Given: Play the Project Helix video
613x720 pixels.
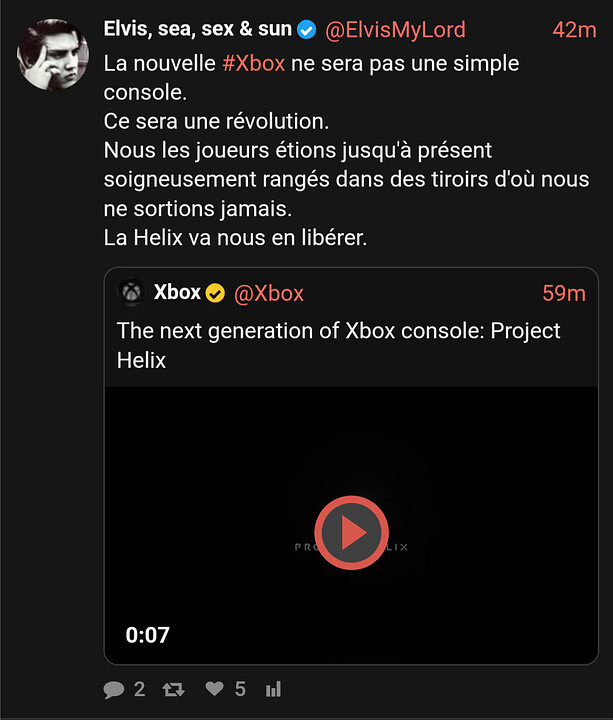Looking at the screenshot, I should [x=351, y=533].
